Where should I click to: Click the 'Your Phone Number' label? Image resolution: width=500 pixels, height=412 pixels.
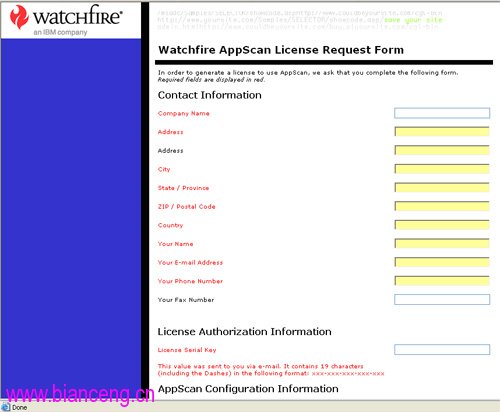click(190, 281)
